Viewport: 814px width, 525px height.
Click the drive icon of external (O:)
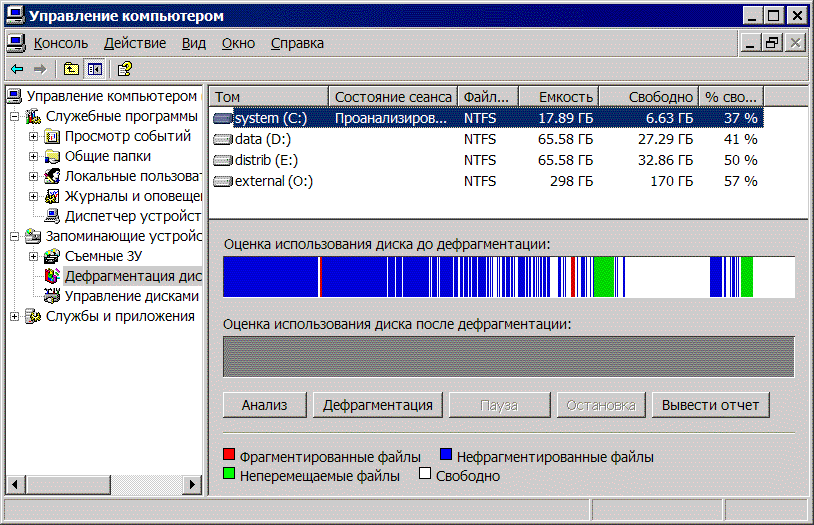pos(223,181)
